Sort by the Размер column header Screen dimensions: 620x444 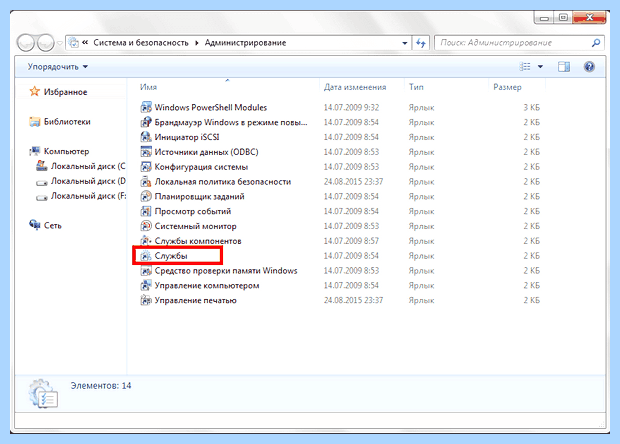tap(507, 87)
